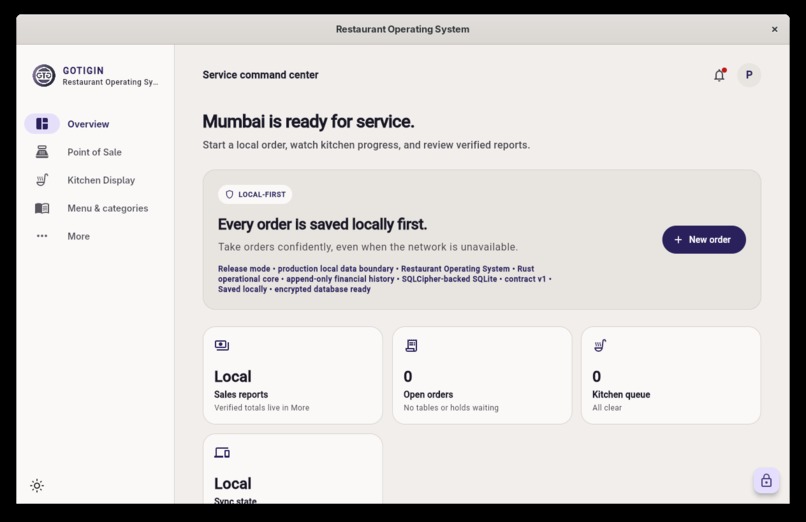Click 'Service command center' heading

(260, 75)
